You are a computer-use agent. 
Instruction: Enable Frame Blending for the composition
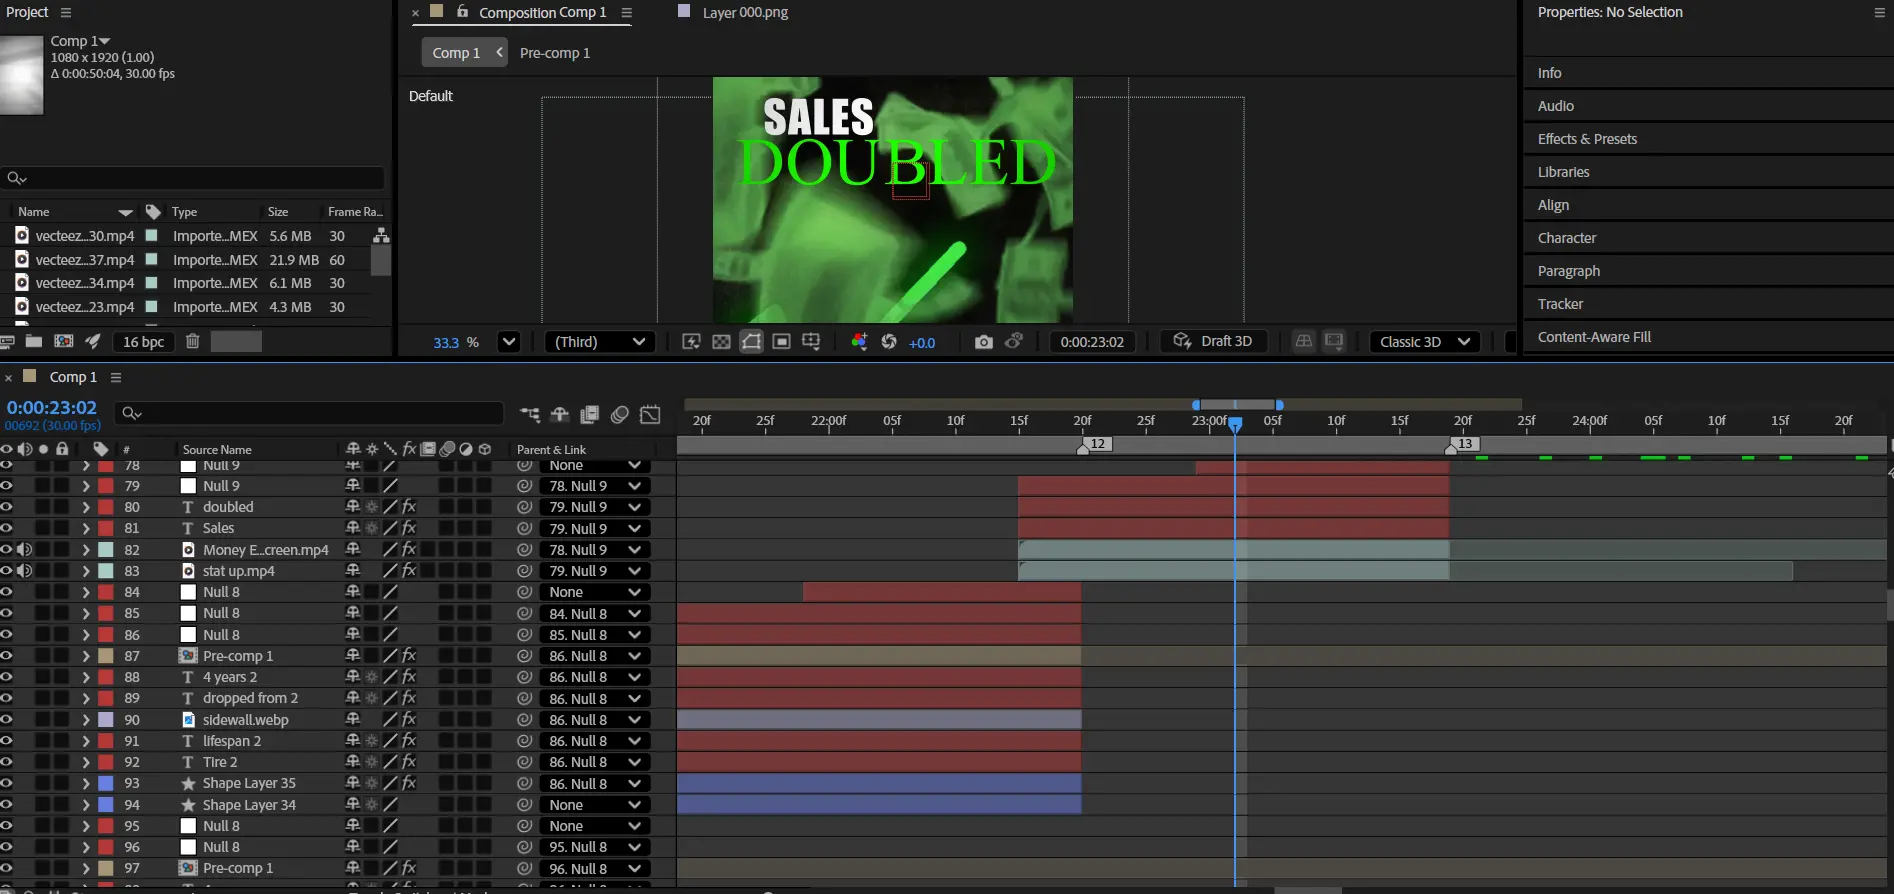coord(590,415)
